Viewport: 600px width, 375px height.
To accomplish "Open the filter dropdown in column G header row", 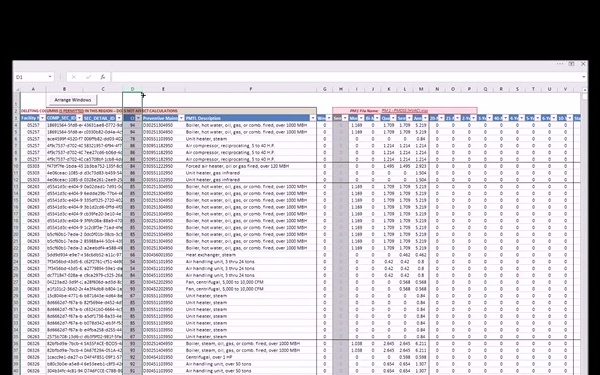I will [x=329, y=118].
